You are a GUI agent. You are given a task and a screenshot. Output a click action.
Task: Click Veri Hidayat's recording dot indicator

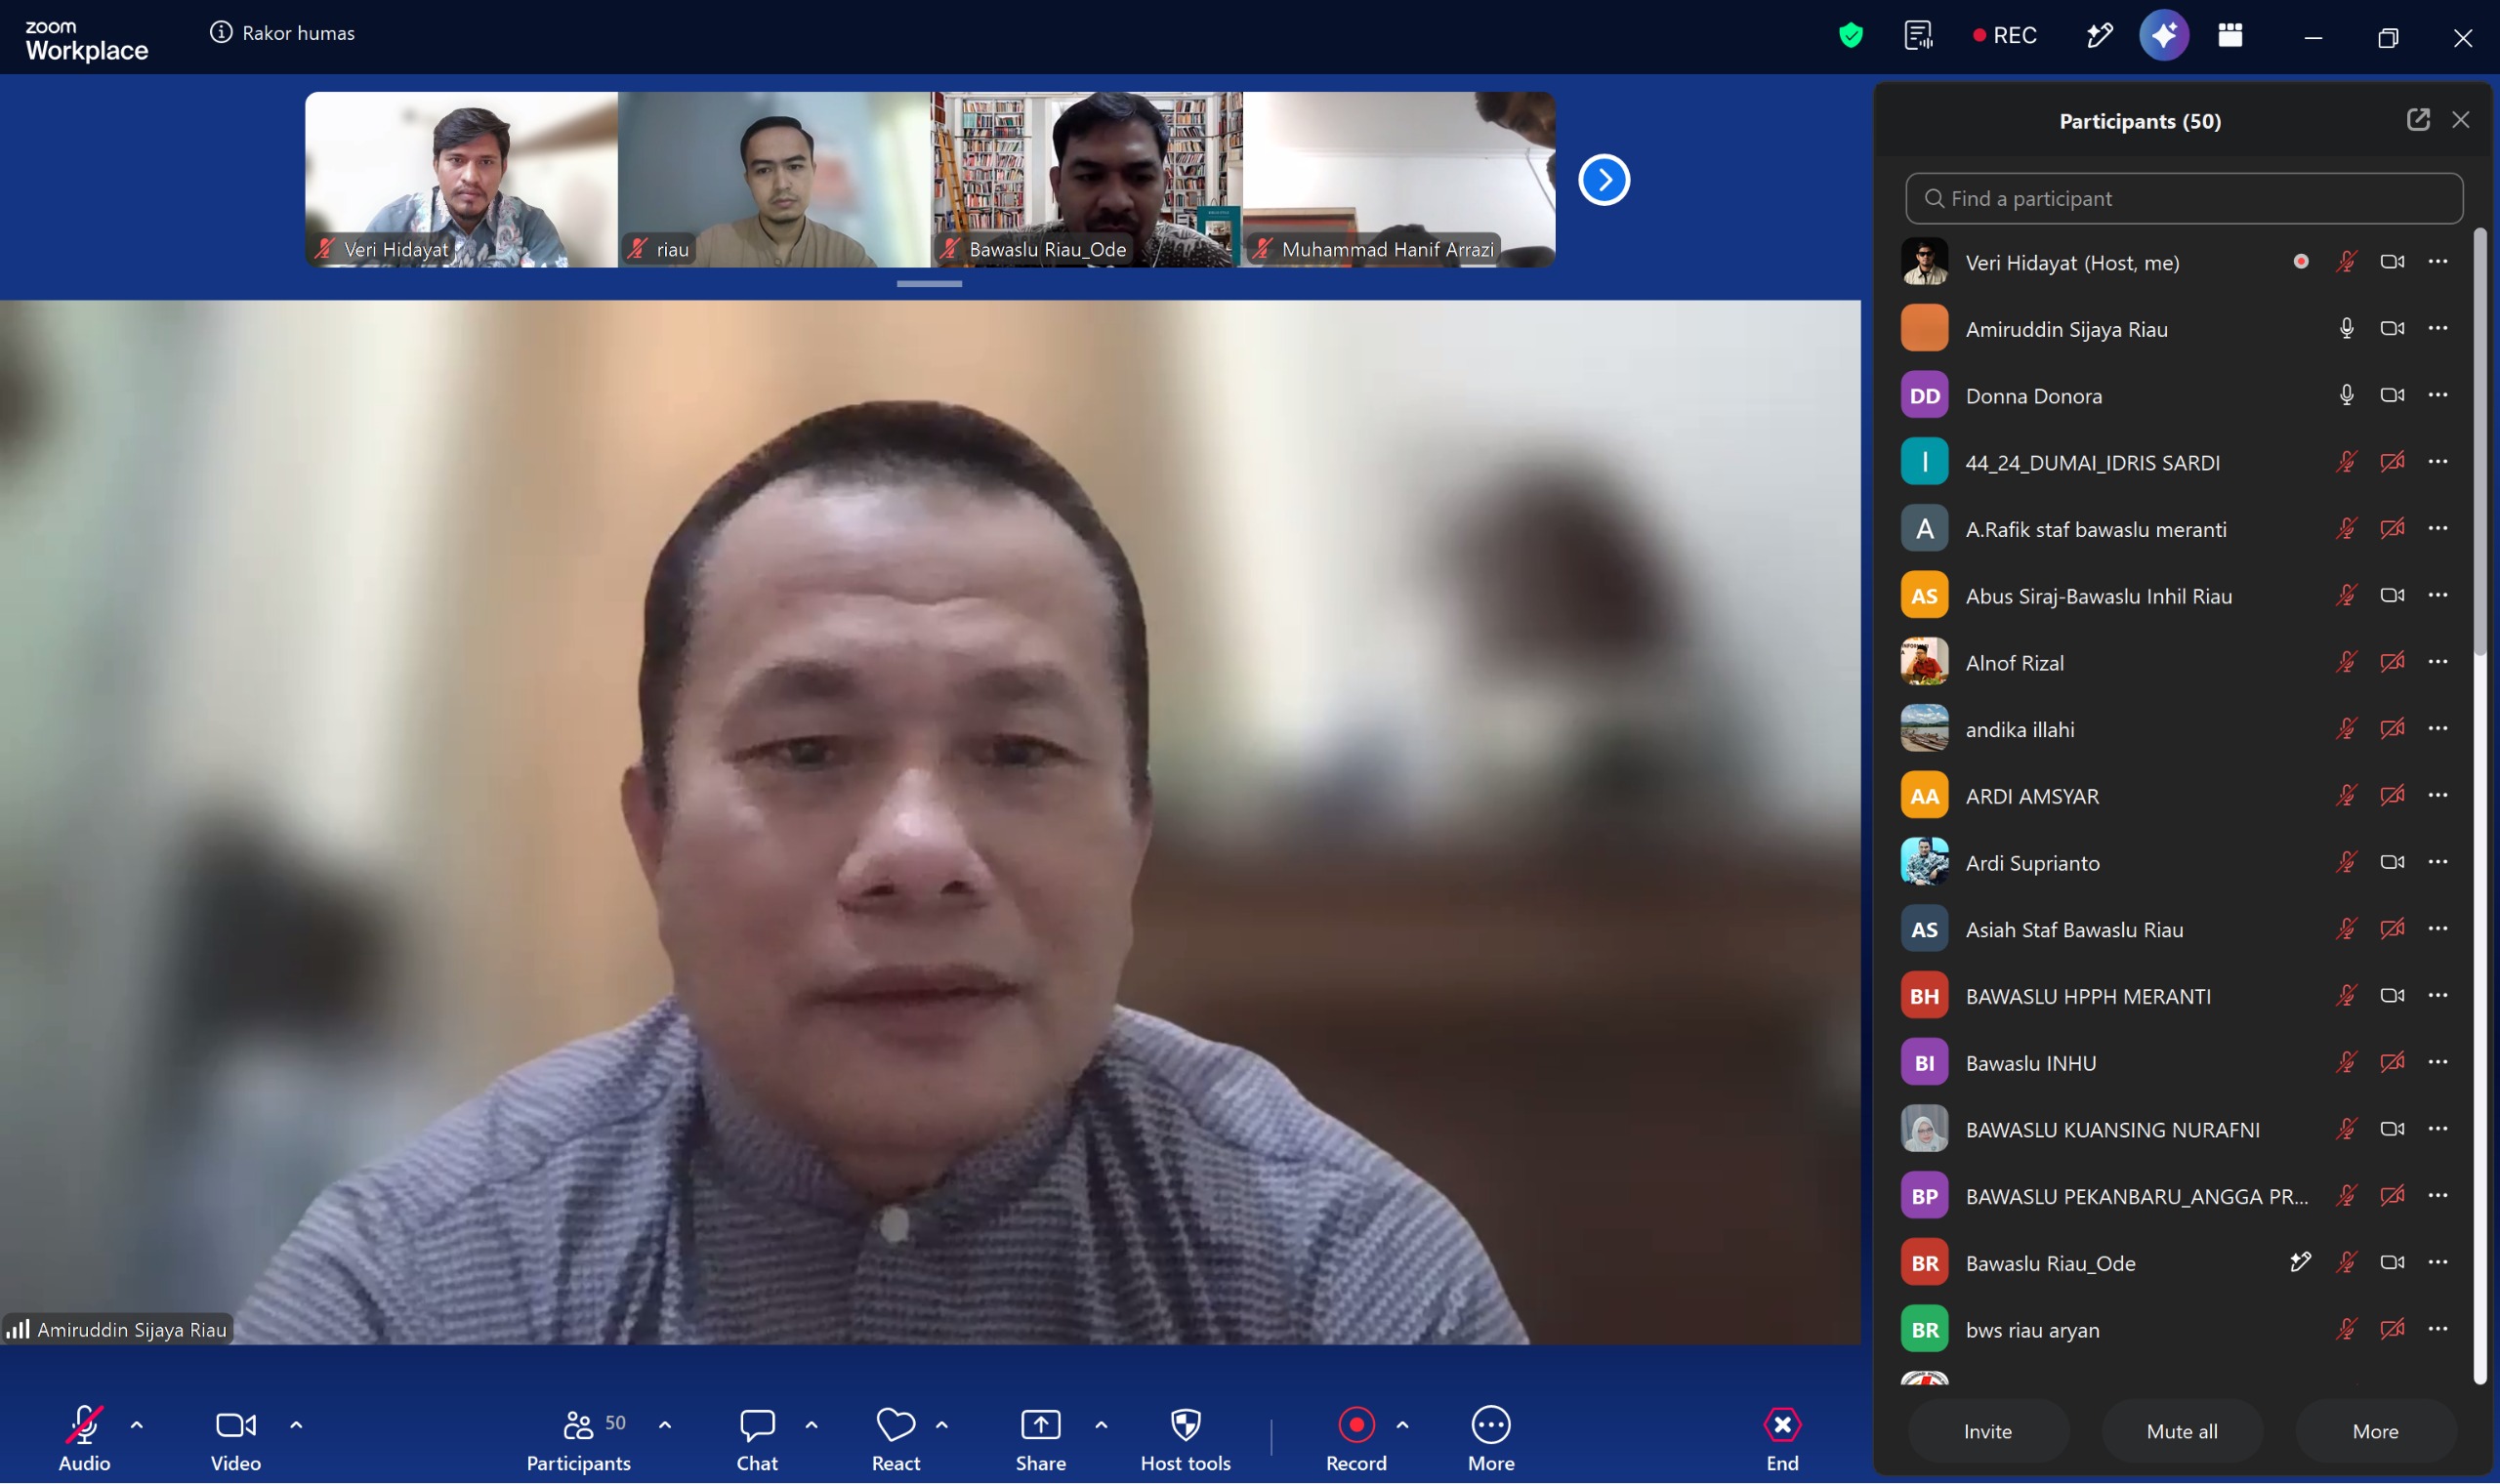click(2301, 262)
